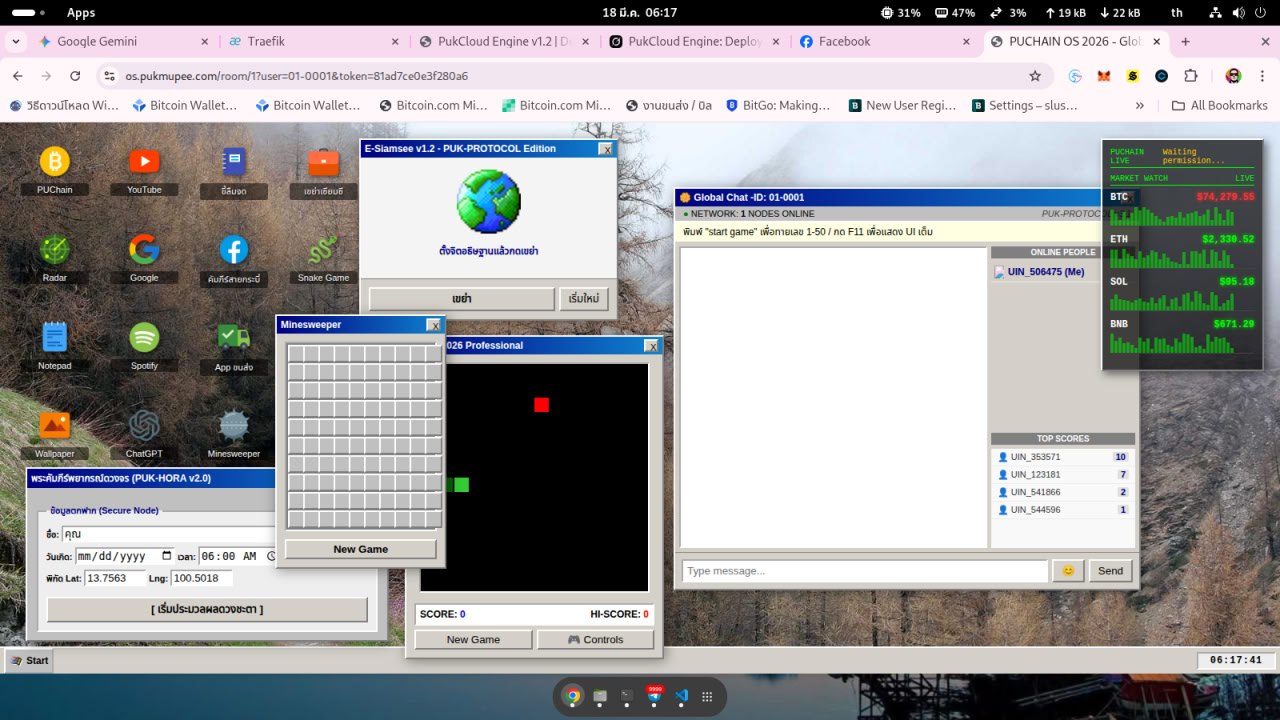The width and height of the screenshot is (1280, 720).
Task: Open the Notepad desktop icon
Action: [x=54, y=338]
